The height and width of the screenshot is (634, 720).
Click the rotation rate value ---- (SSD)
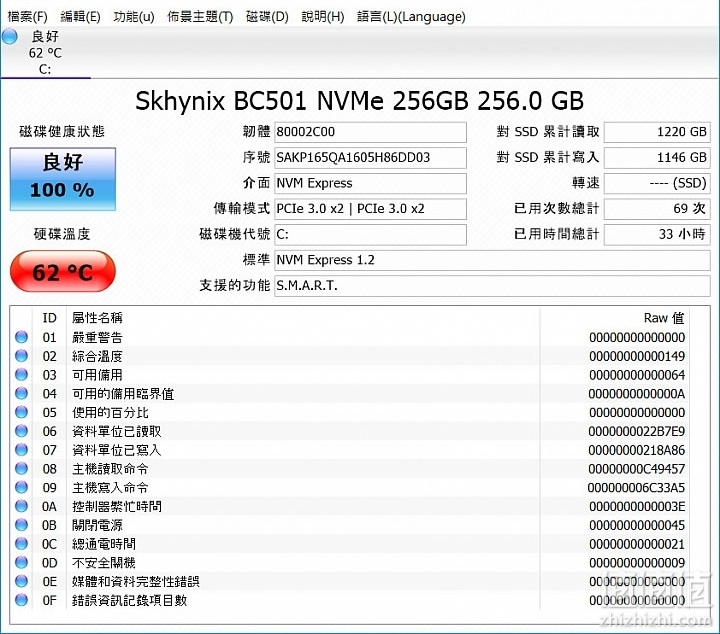[657, 183]
